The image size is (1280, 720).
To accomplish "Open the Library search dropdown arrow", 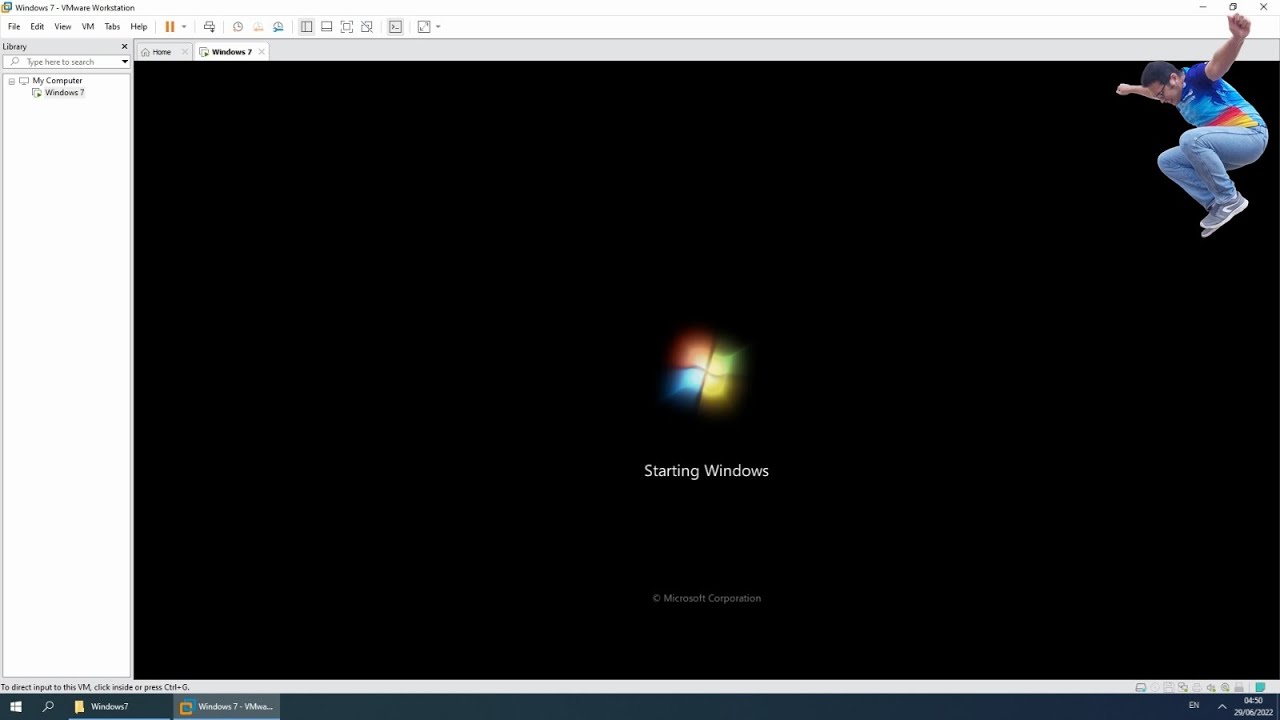I will (x=125, y=62).
